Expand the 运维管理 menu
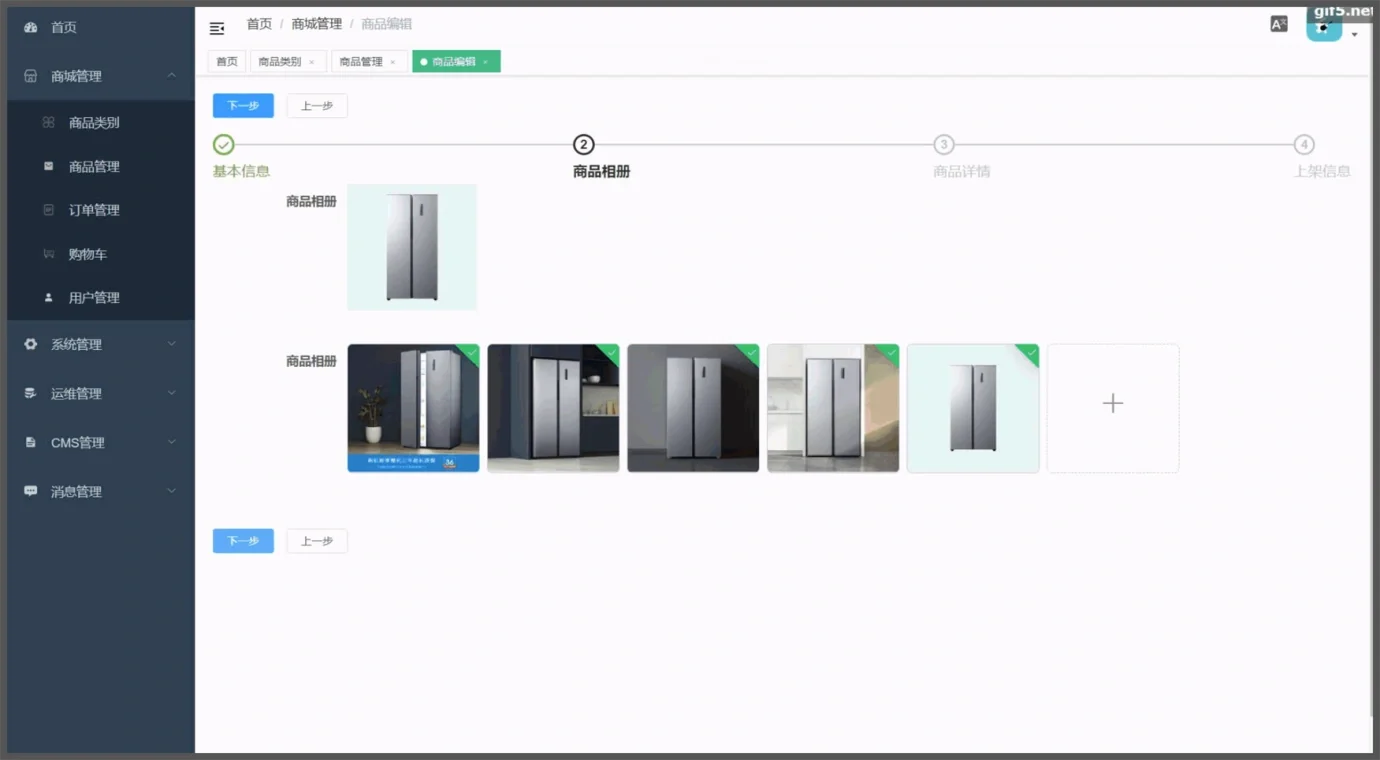 tap(171, 393)
